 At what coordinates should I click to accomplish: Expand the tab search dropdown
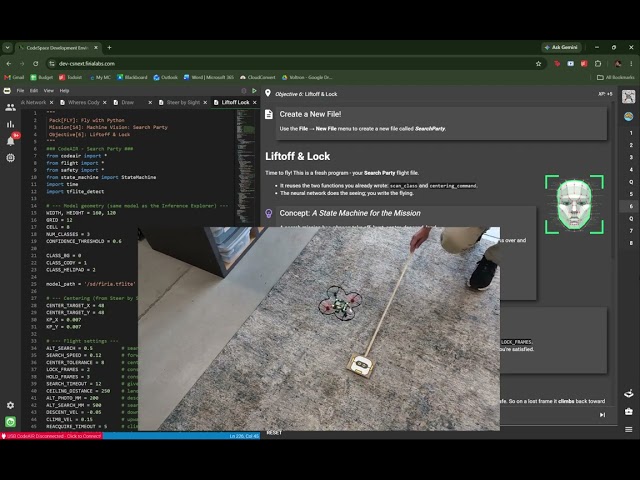(x=7, y=47)
